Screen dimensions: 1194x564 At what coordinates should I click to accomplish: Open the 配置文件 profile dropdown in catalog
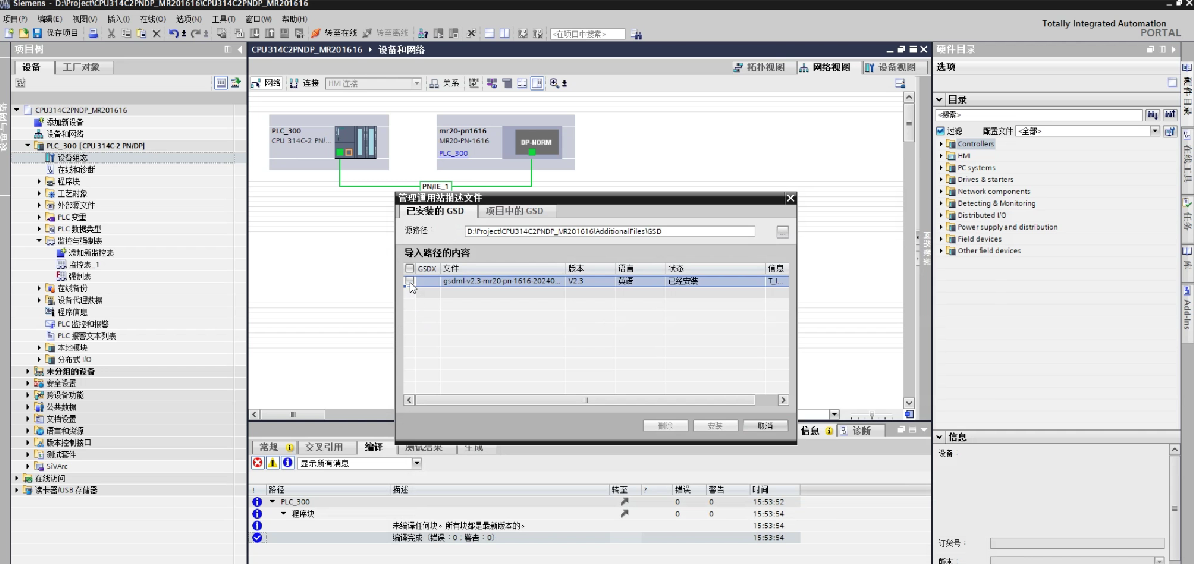(1154, 131)
